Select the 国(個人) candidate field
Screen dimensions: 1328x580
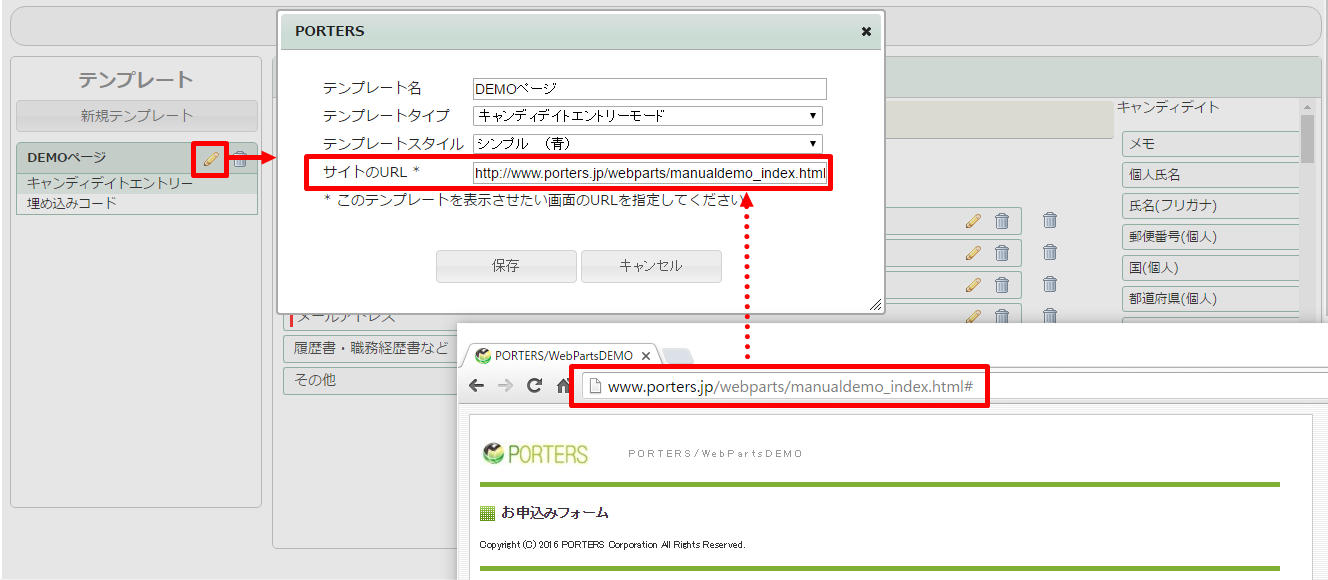(x=1210, y=268)
